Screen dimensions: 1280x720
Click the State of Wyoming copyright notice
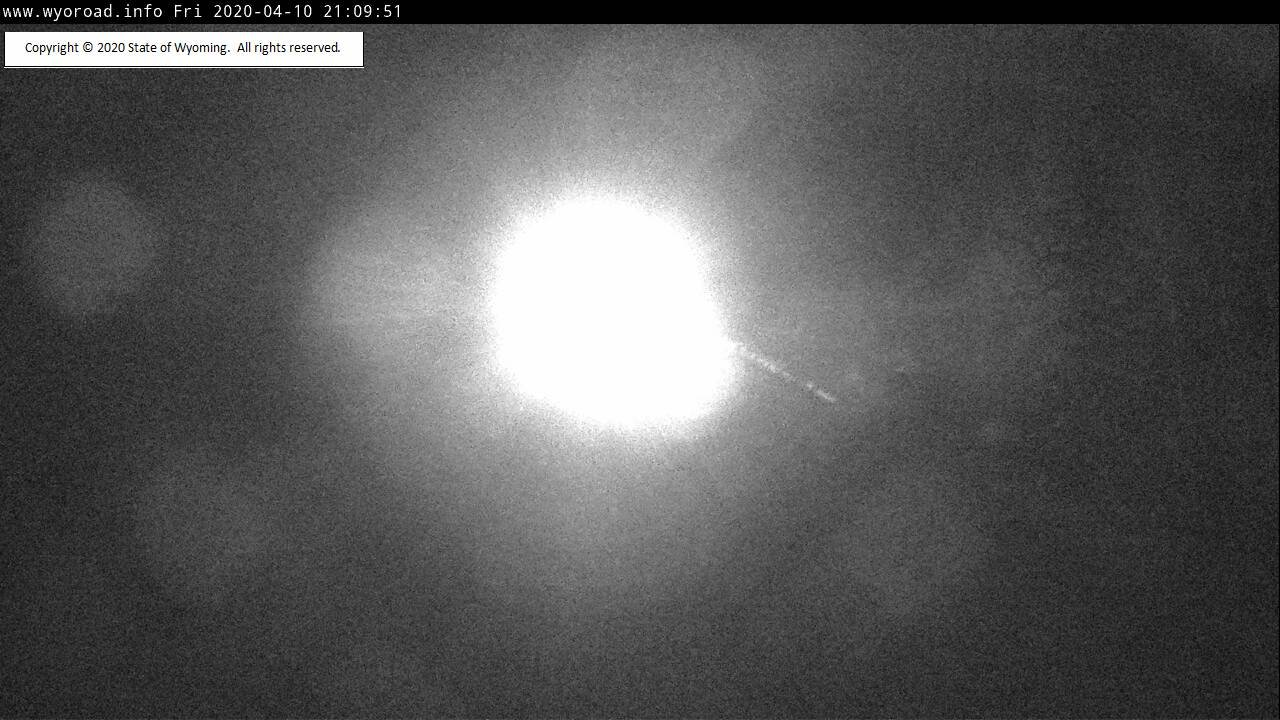click(183, 48)
